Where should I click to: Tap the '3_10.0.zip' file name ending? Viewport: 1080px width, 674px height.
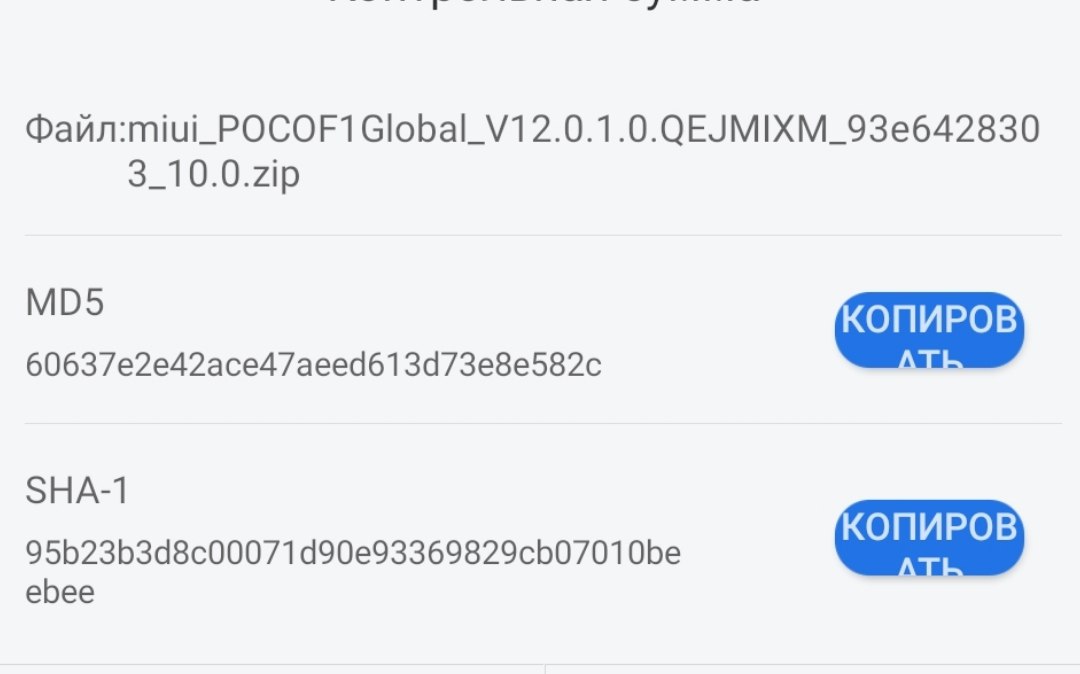tap(213, 175)
